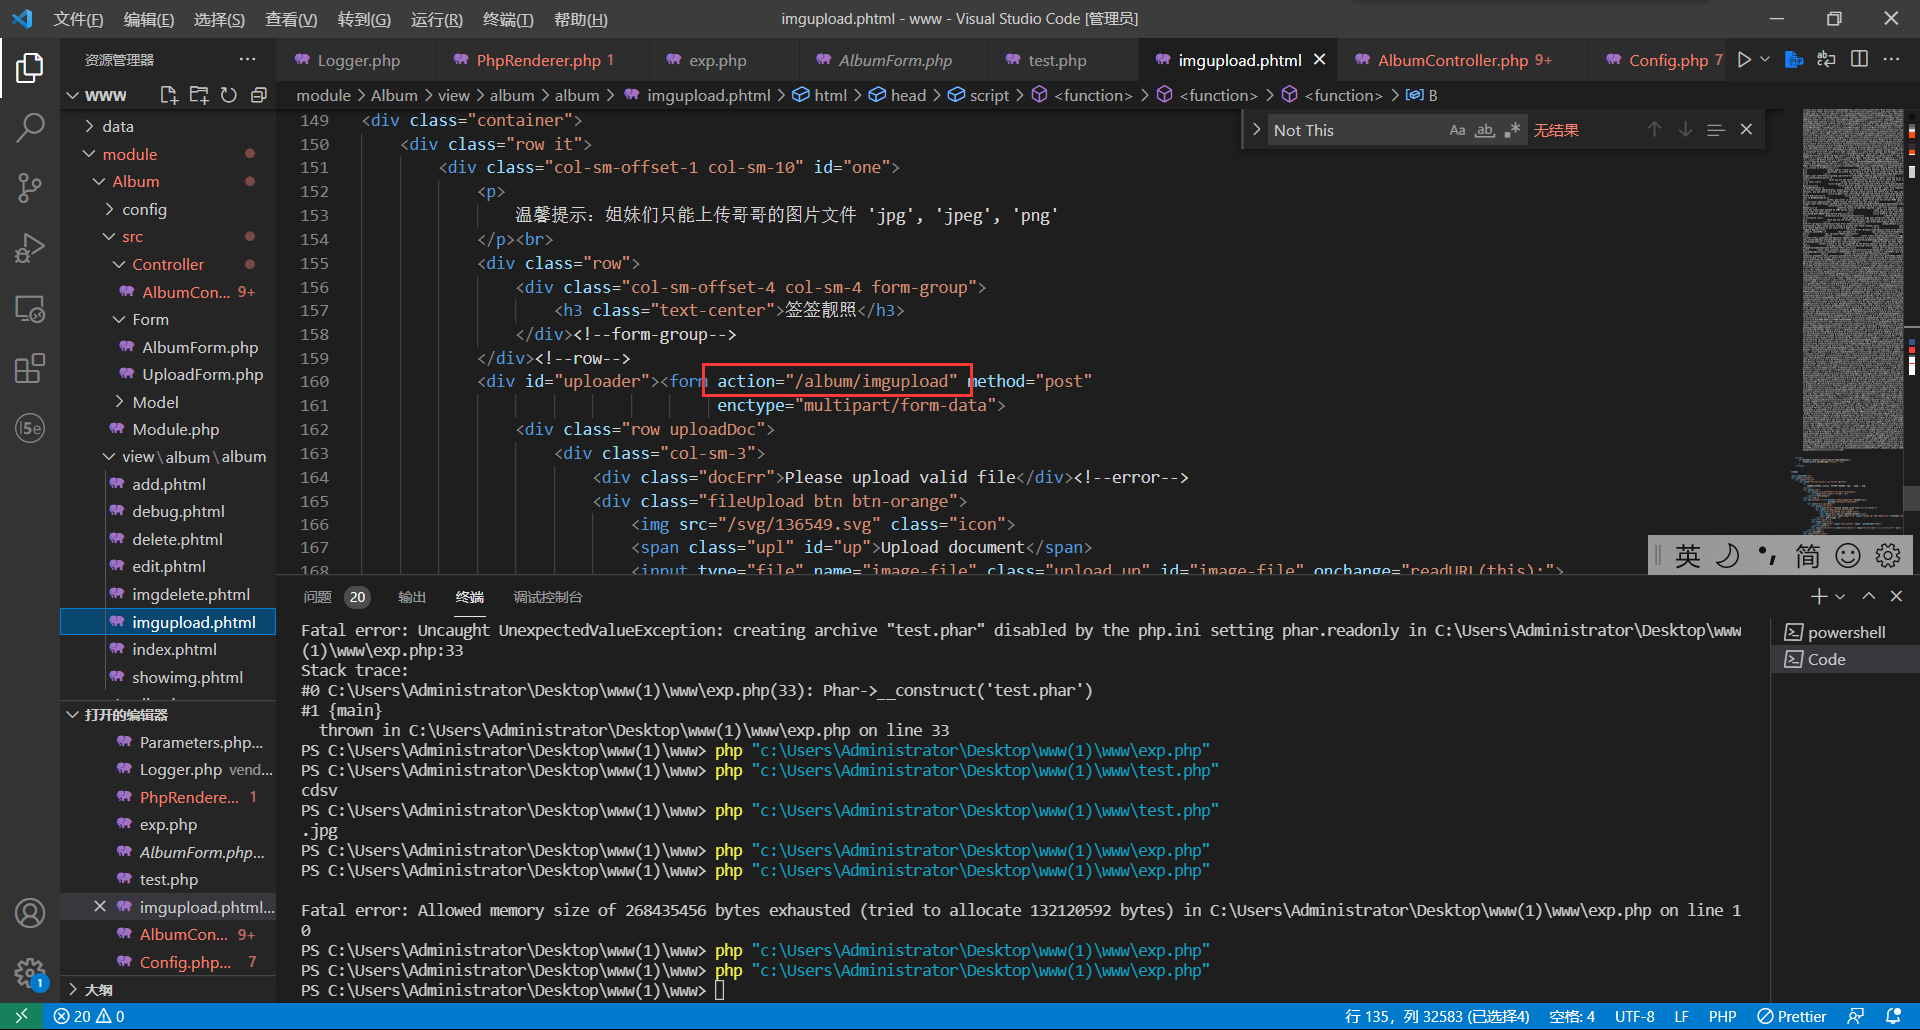Switch to the 输出 panel tab

coord(412,597)
